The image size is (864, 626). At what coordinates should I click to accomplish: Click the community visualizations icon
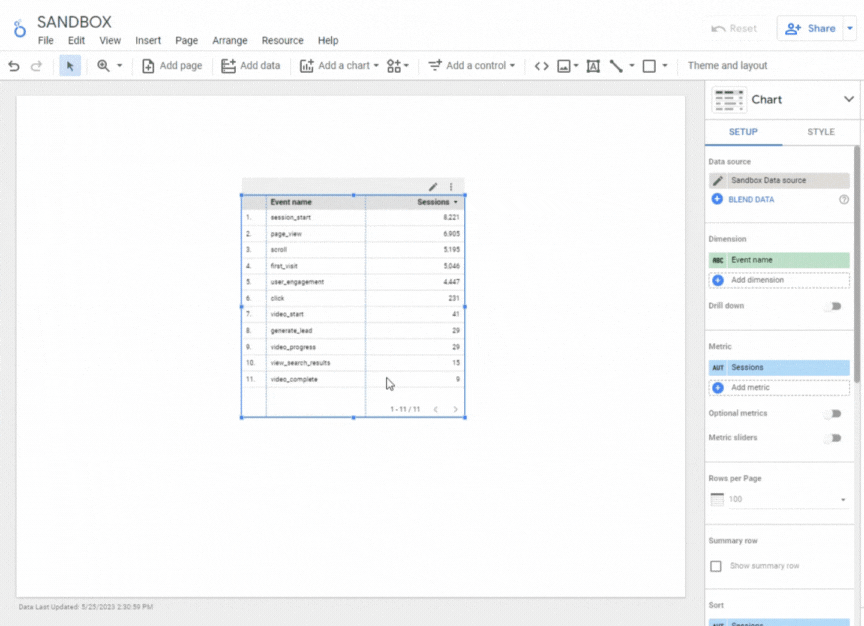393,66
